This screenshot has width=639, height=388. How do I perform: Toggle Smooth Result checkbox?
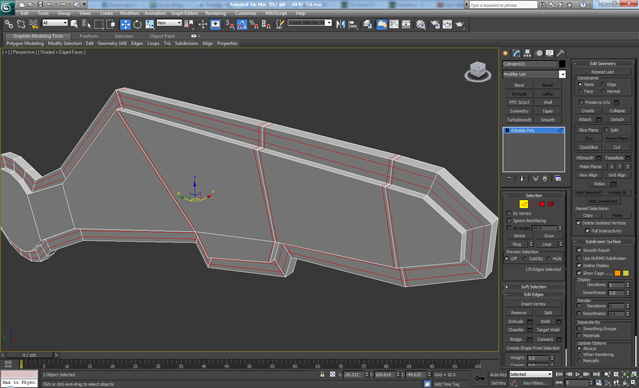point(579,250)
